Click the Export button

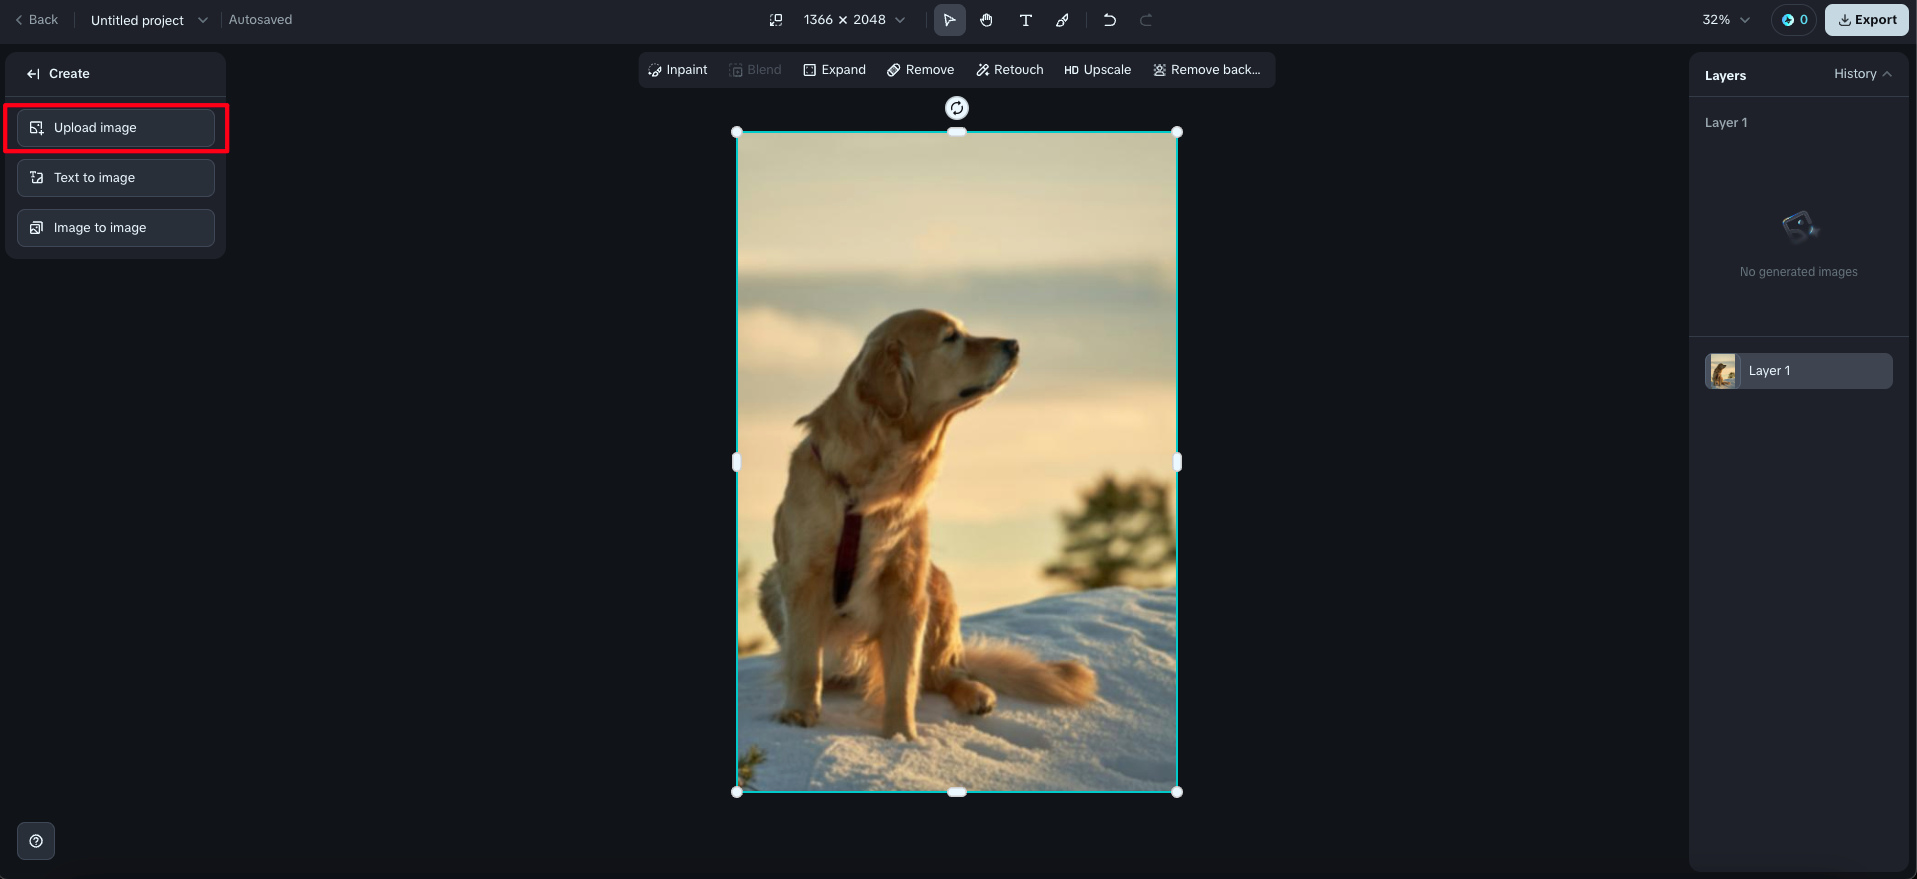[x=1867, y=20]
